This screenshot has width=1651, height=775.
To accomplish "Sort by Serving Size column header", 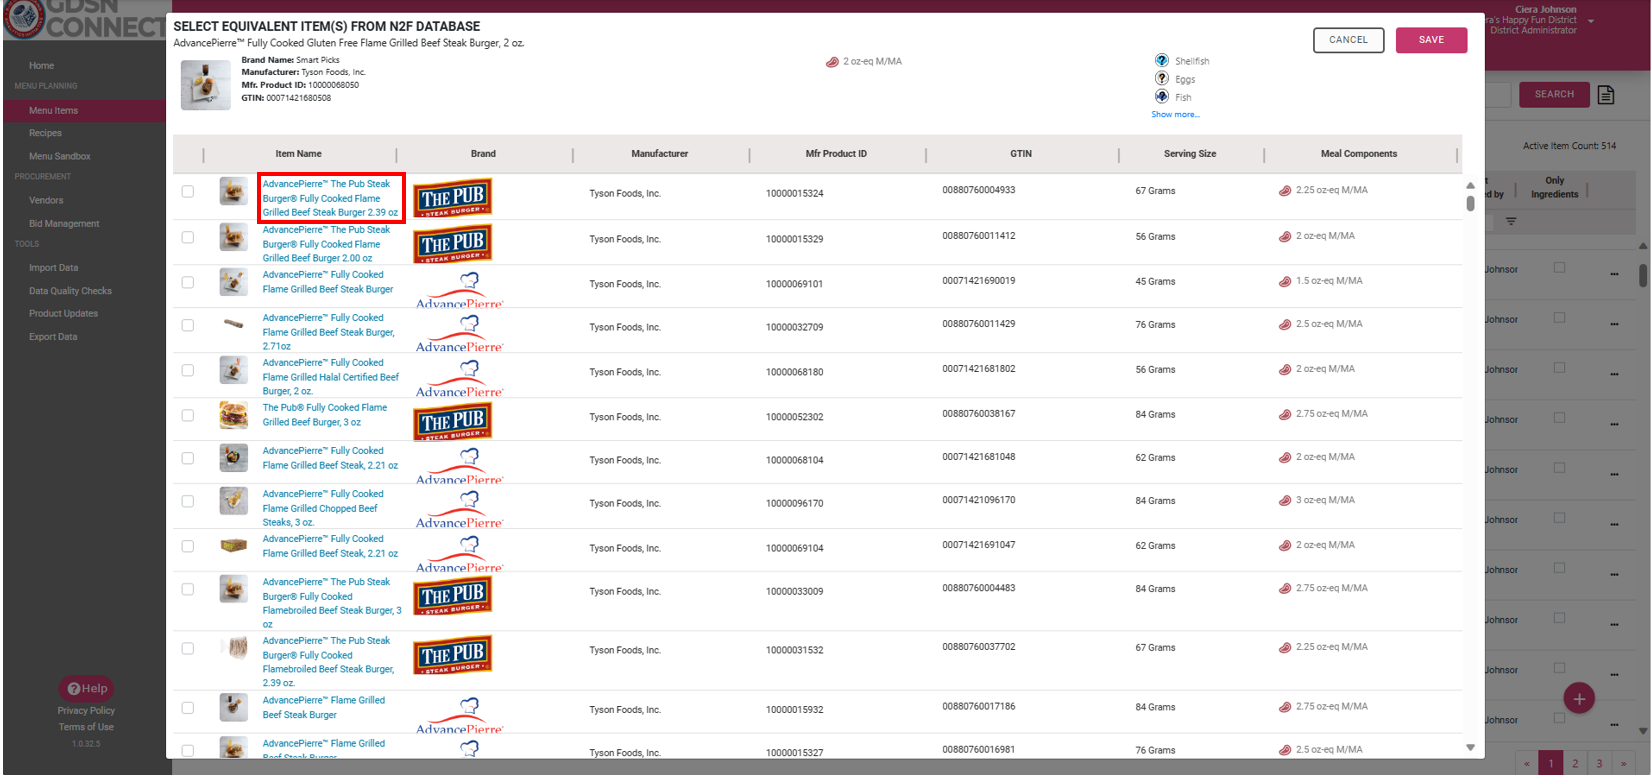I will point(1190,154).
